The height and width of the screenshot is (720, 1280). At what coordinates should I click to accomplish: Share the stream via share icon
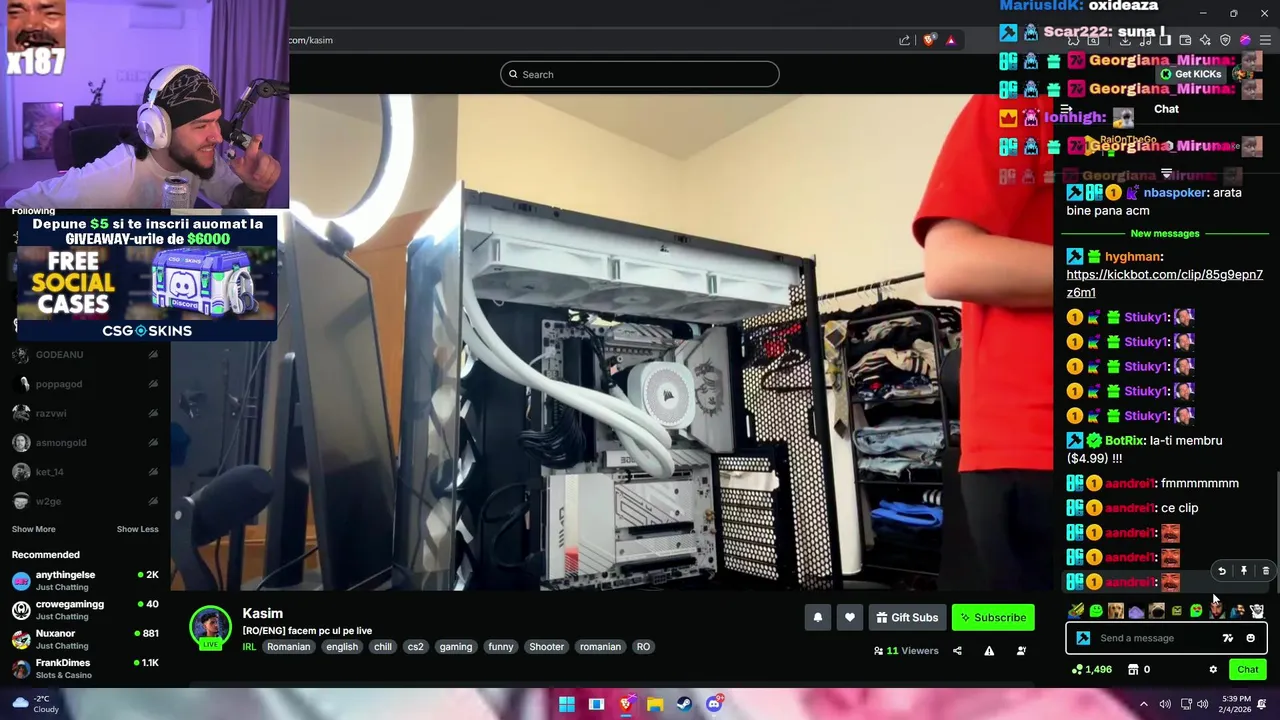pyautogui.click(x=957, y=651)
